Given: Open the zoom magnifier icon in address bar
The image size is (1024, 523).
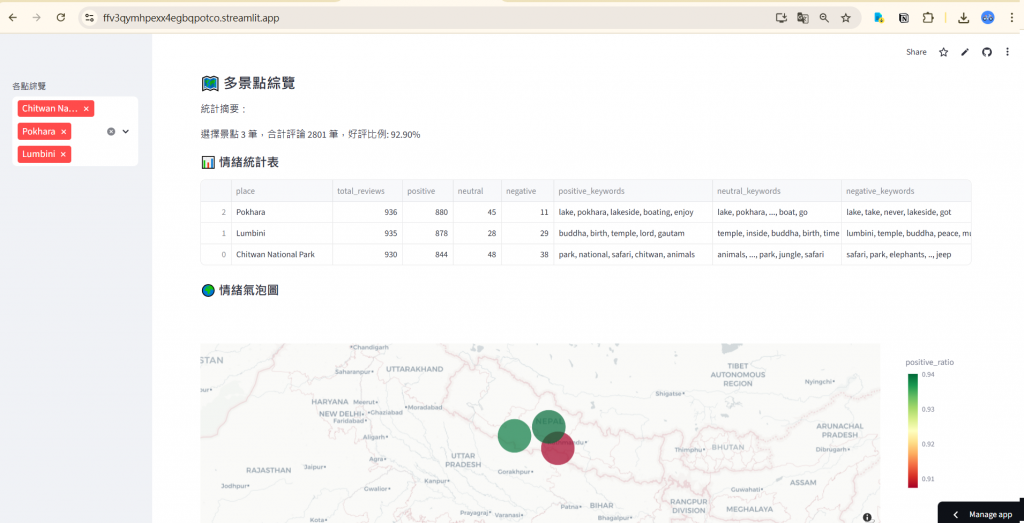Looking at the screenshot, I should pyautogui.click(x=824, y=18).
